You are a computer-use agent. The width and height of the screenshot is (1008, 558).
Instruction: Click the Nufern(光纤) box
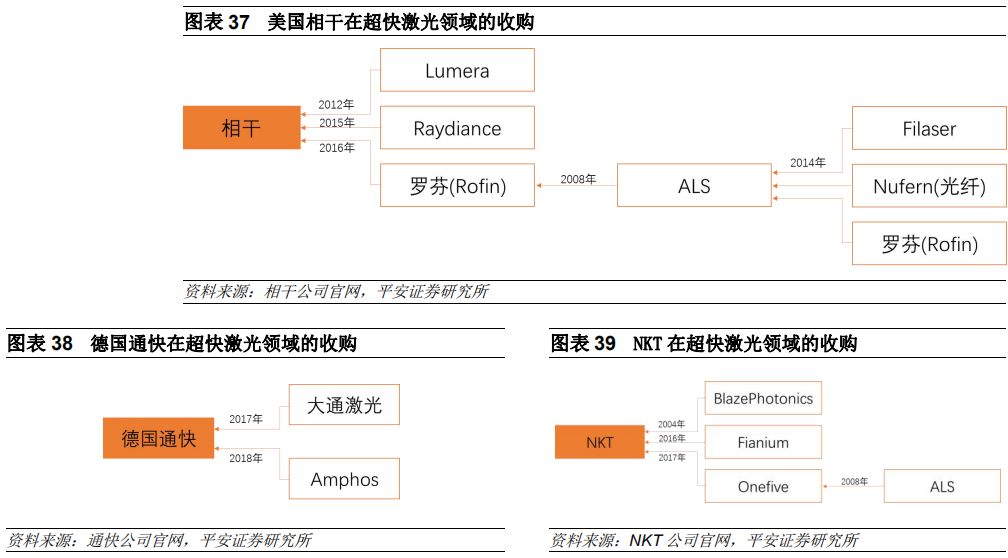tap(928, 186)
